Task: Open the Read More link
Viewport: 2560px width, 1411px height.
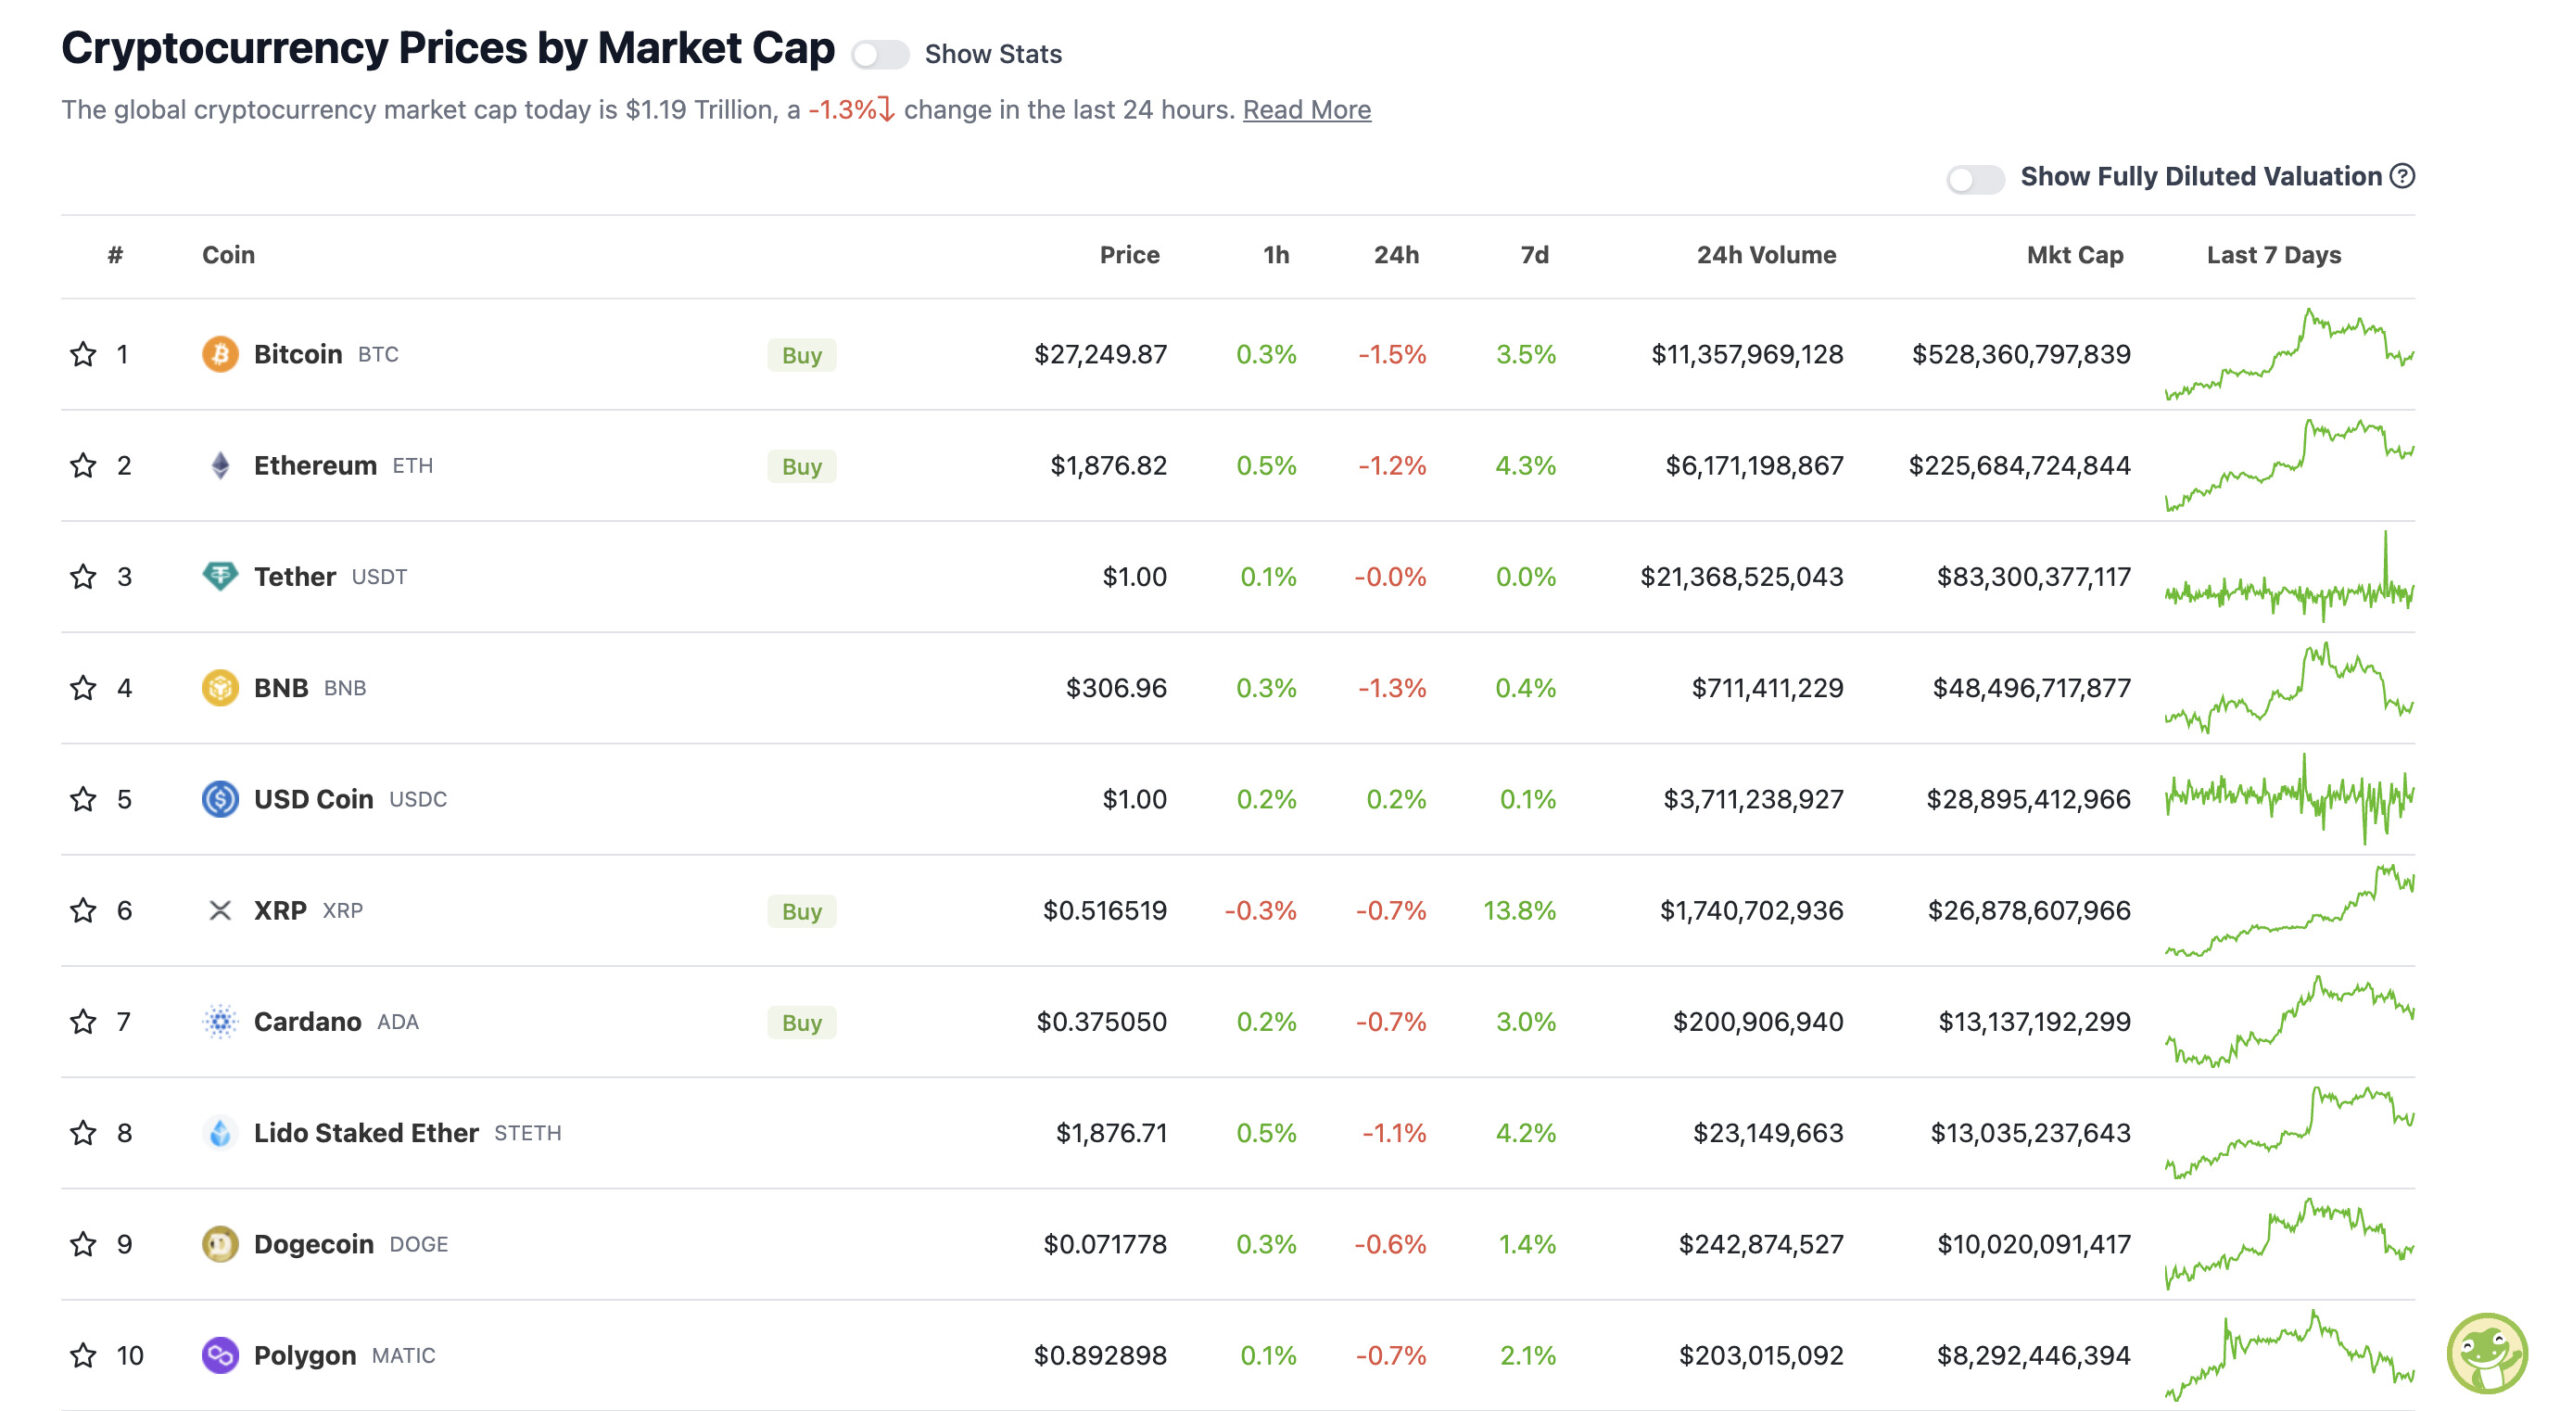Action: [1306, 110]
